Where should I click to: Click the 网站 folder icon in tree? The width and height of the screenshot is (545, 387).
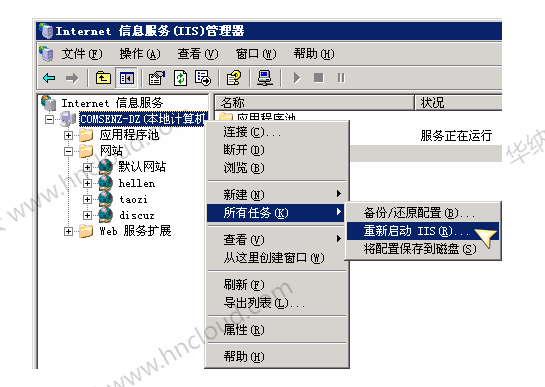tap(86, 151)
